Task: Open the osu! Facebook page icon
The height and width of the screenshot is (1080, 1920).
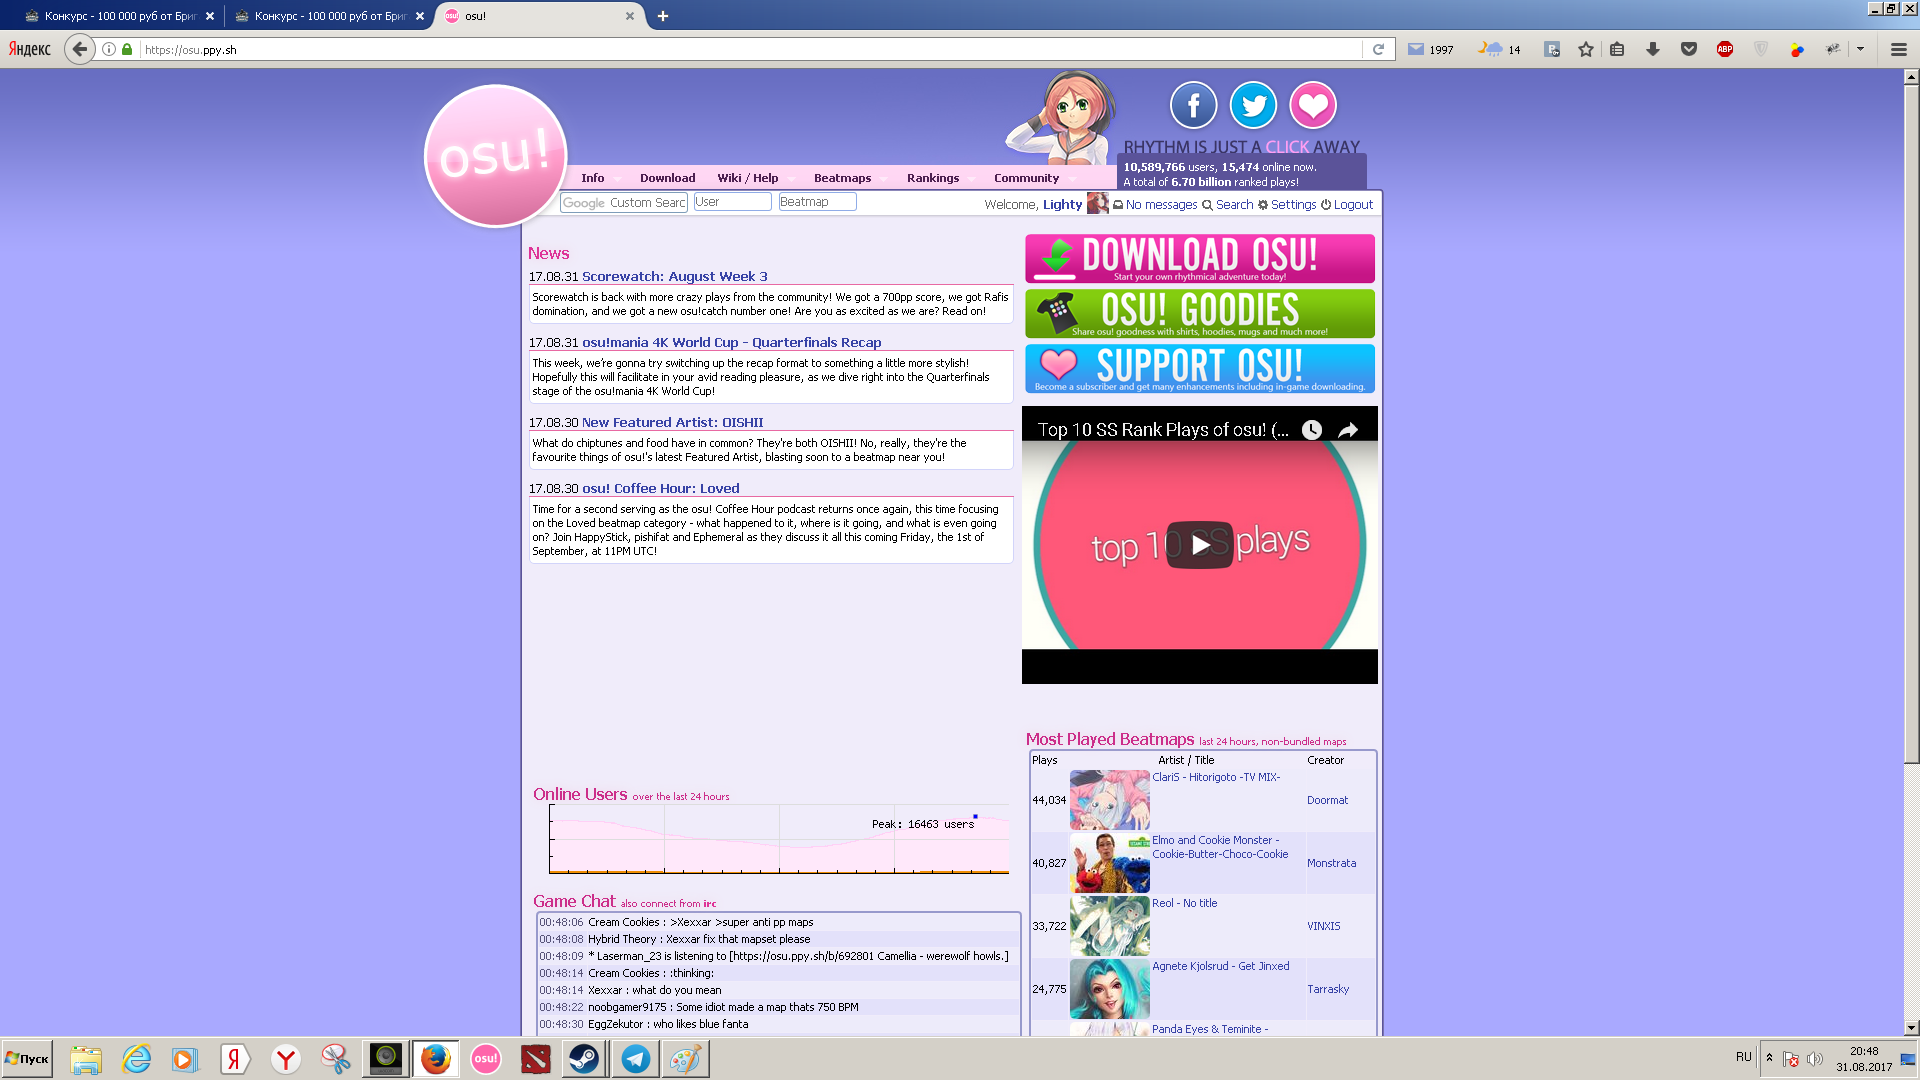Action: tap(1193, 105)
